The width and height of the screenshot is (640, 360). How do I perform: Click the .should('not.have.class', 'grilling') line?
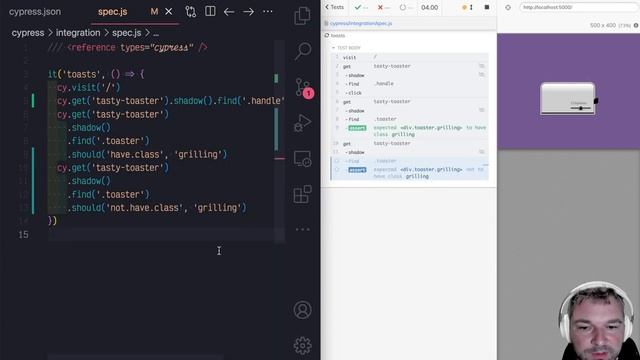coord(157,208)
